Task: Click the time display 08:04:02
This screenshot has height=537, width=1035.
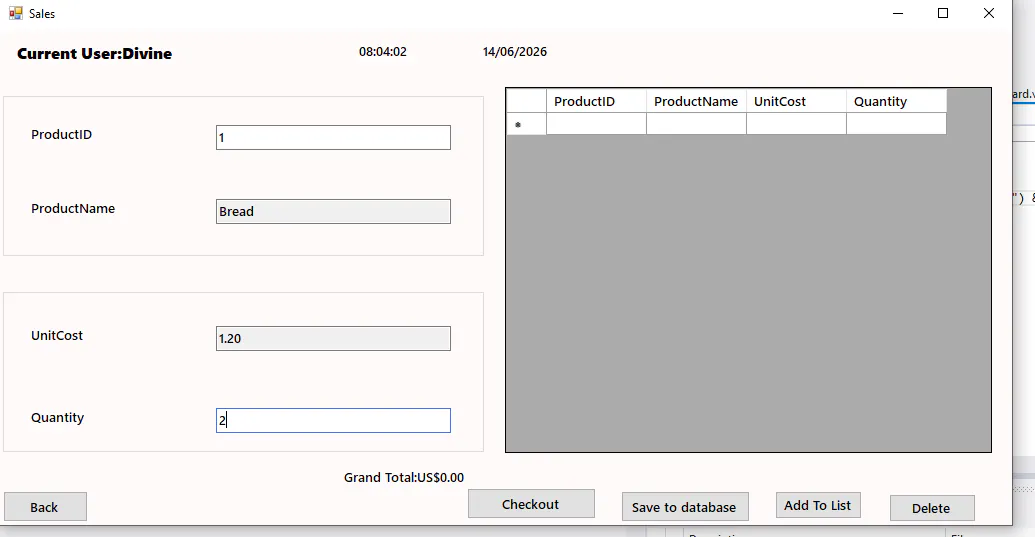Action: coord(383,51)
